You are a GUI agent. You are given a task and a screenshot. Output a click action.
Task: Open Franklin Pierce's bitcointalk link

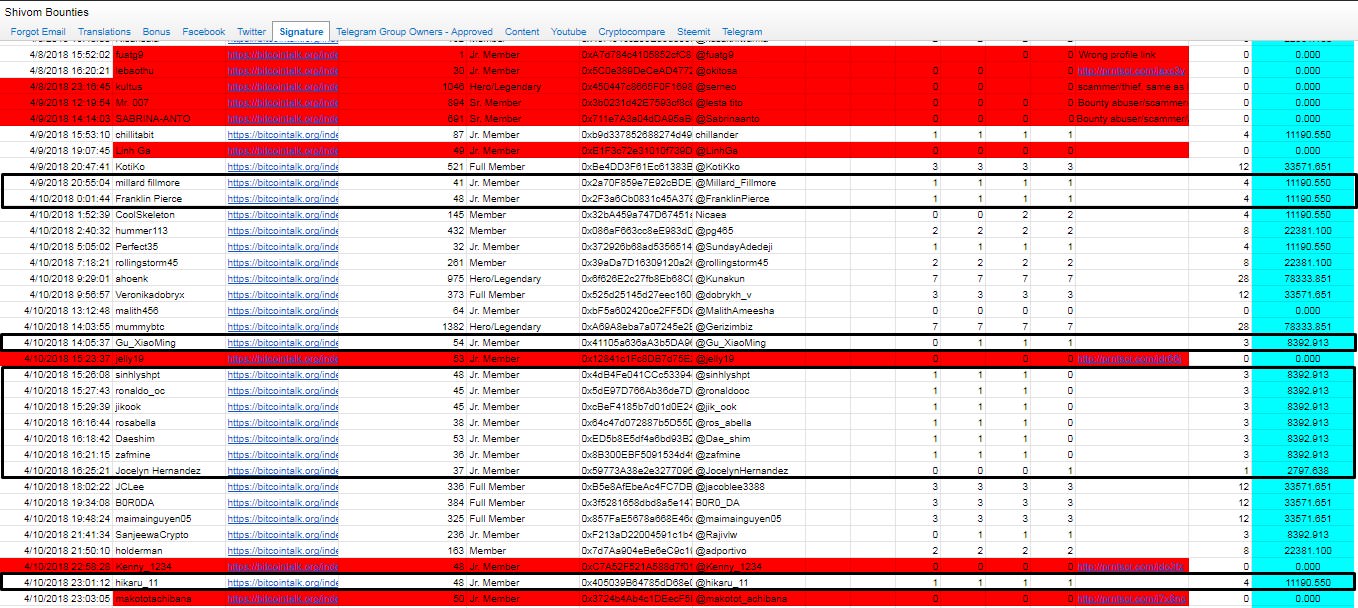point(283,199)
